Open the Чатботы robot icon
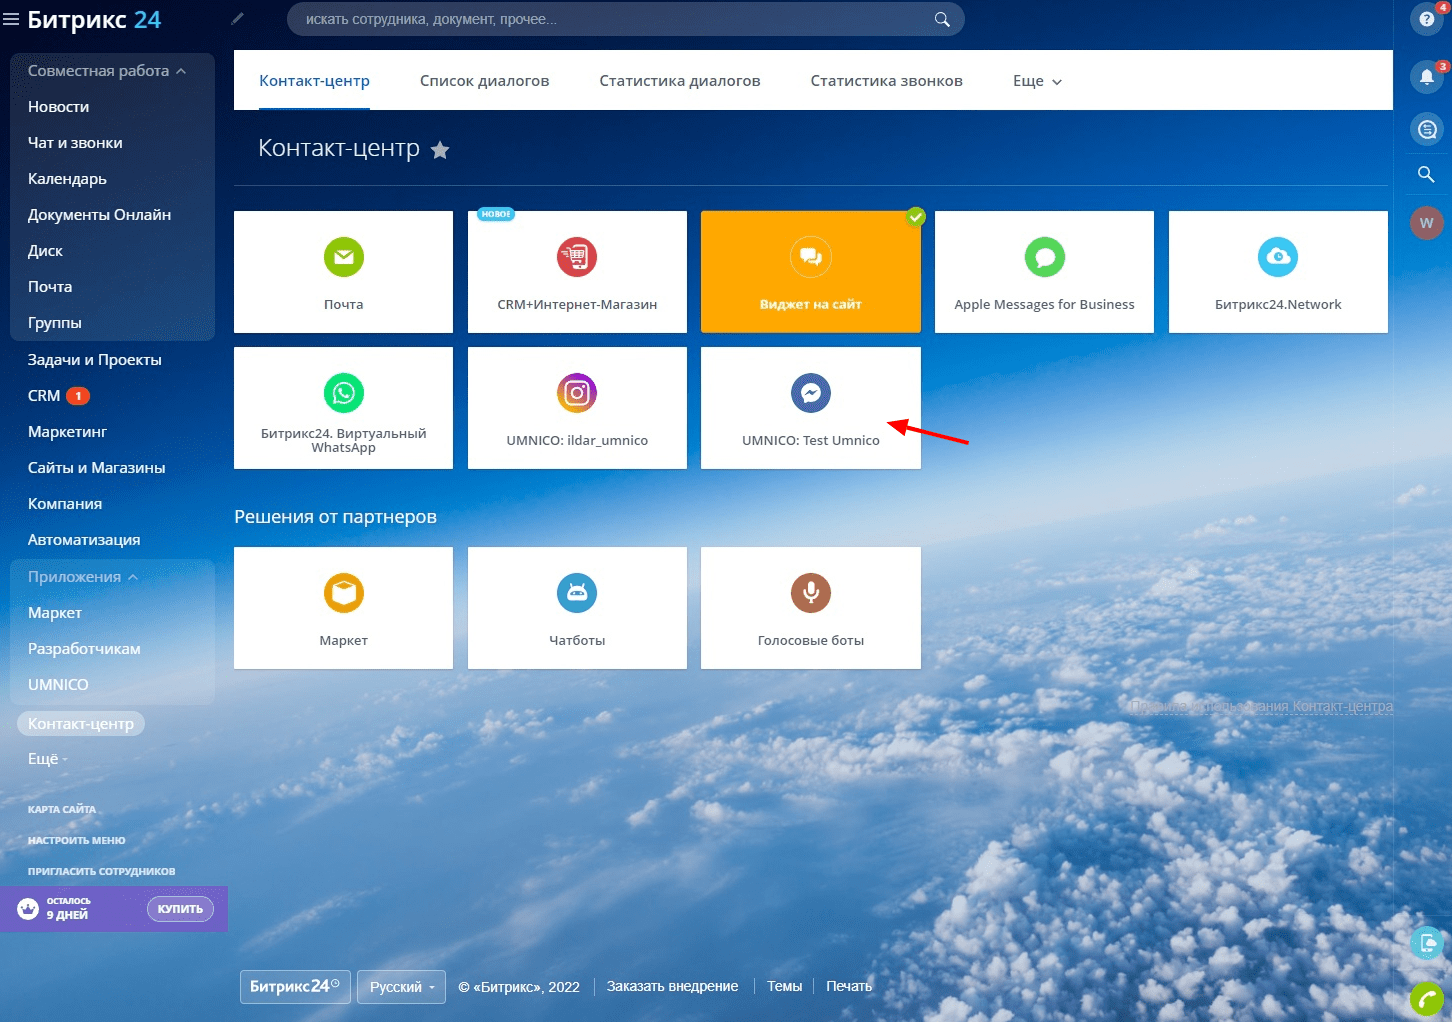 [577, 594]
